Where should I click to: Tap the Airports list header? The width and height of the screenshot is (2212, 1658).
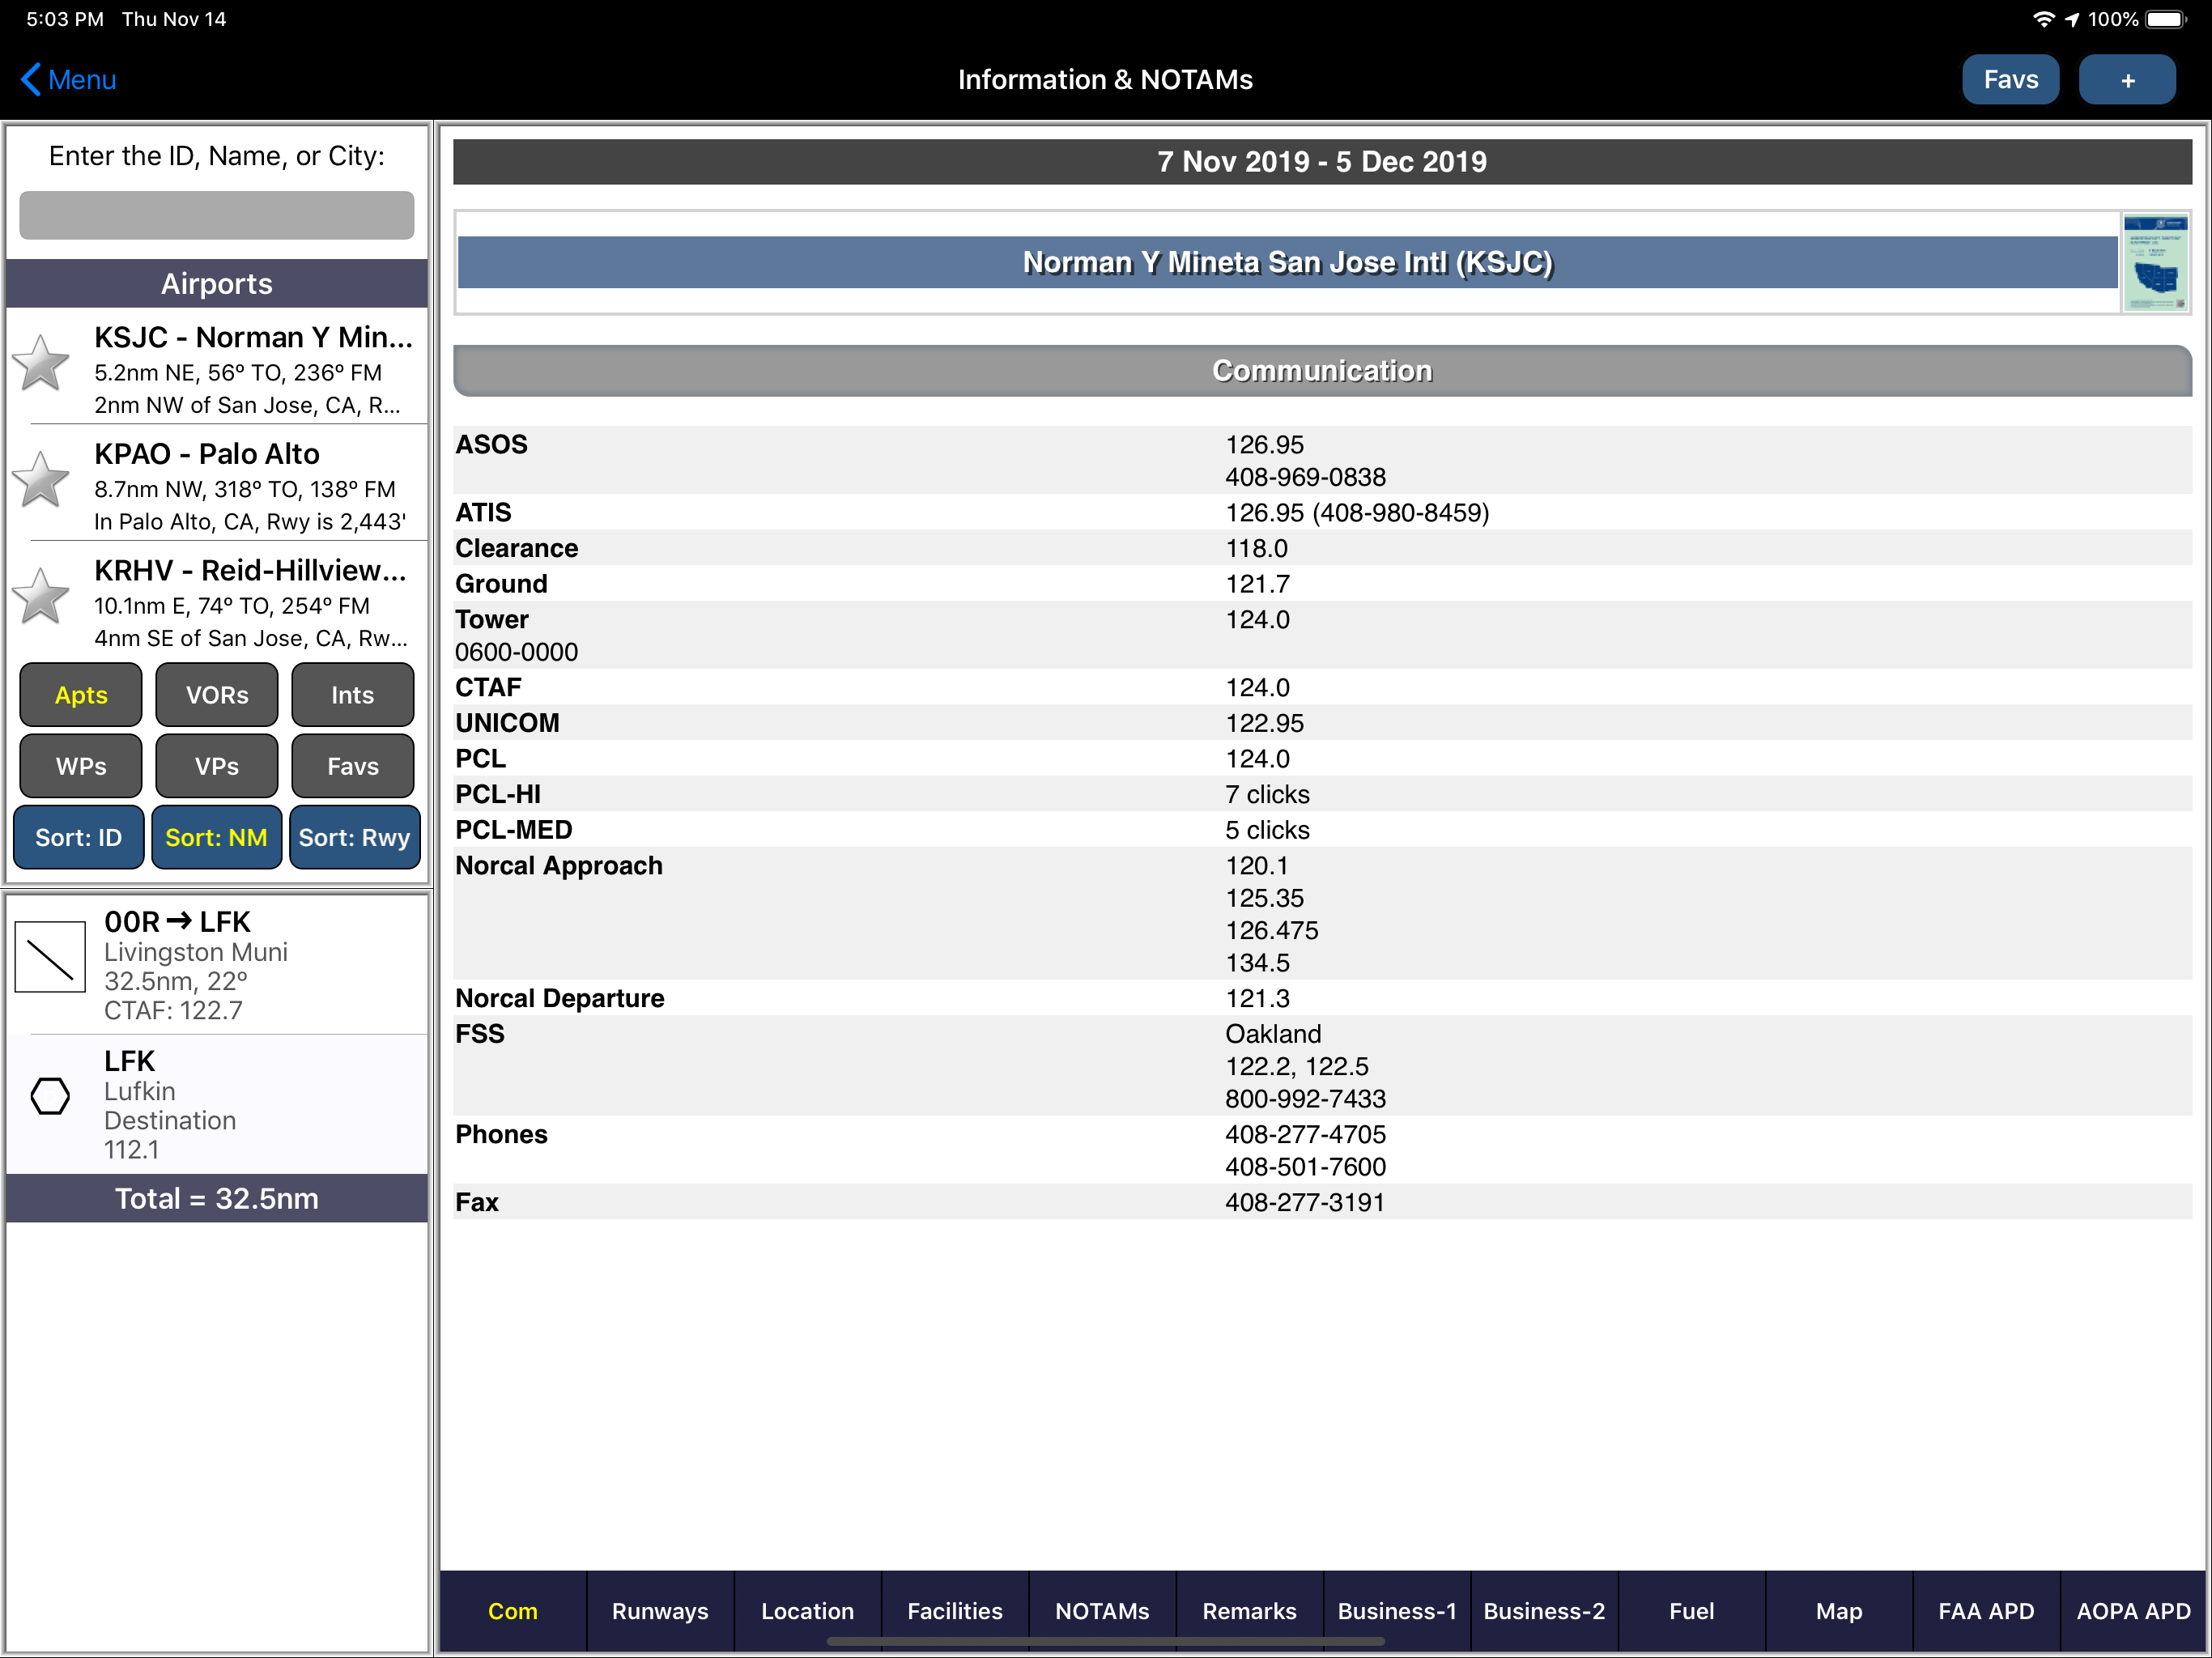[217, 284]
